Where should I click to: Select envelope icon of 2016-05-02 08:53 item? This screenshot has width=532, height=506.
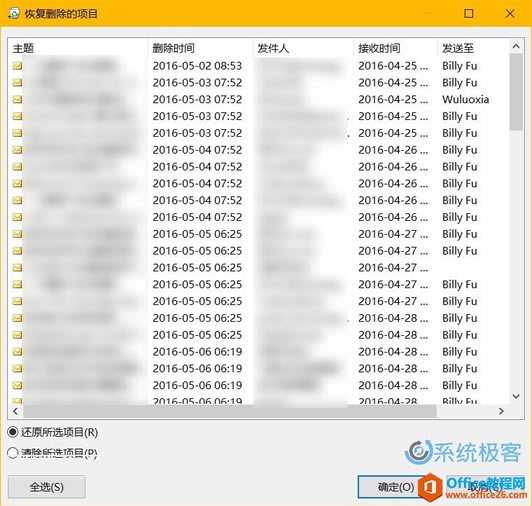pyautogui.click(x=17, y=65)
